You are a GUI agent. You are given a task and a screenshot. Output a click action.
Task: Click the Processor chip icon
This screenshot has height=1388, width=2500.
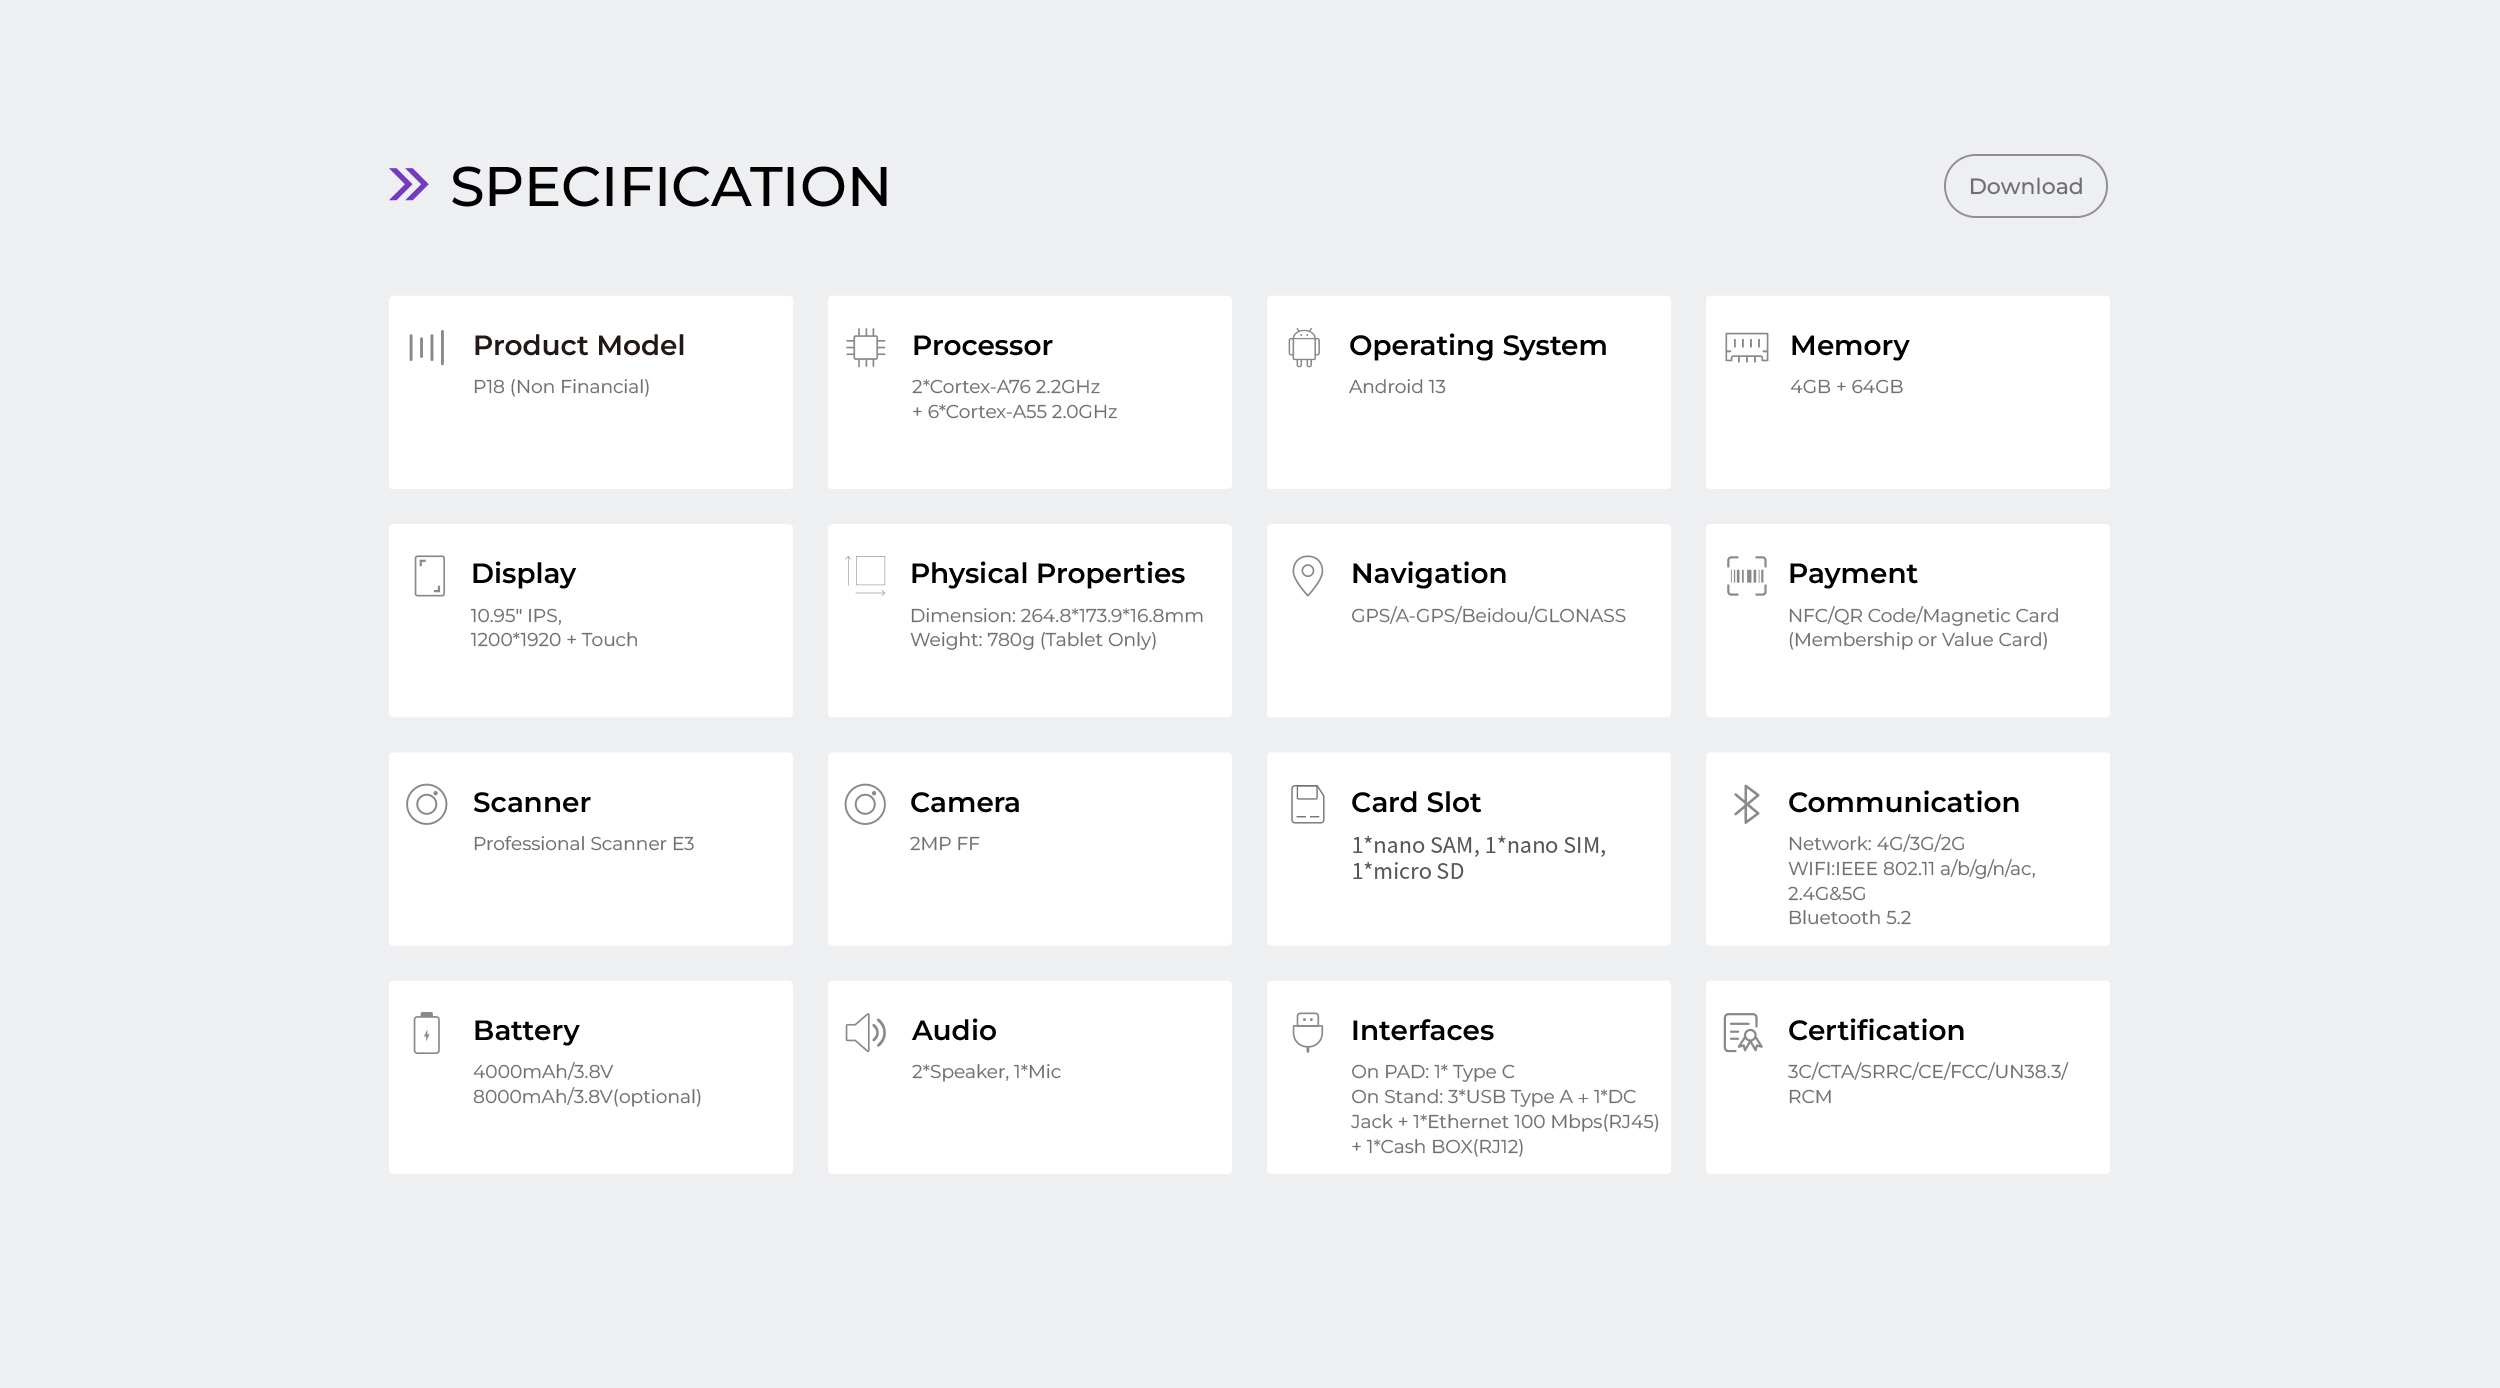(x=866, y=347)
